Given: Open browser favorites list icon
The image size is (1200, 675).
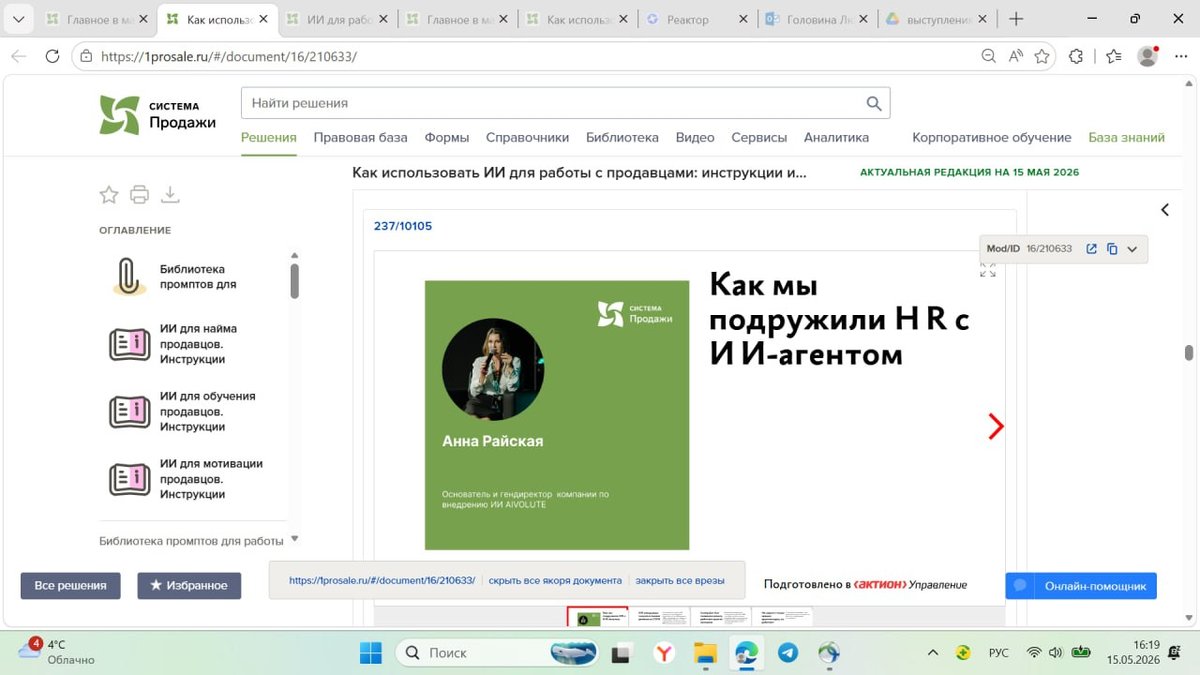Looking at the screenshot, I should pos(1113,57).
